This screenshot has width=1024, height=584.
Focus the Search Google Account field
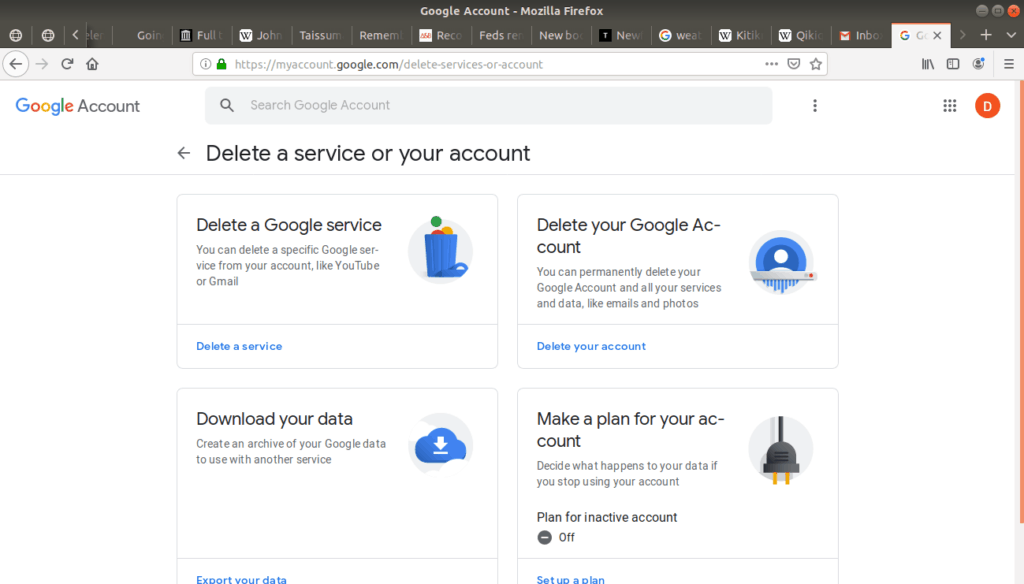coord(488,105)
